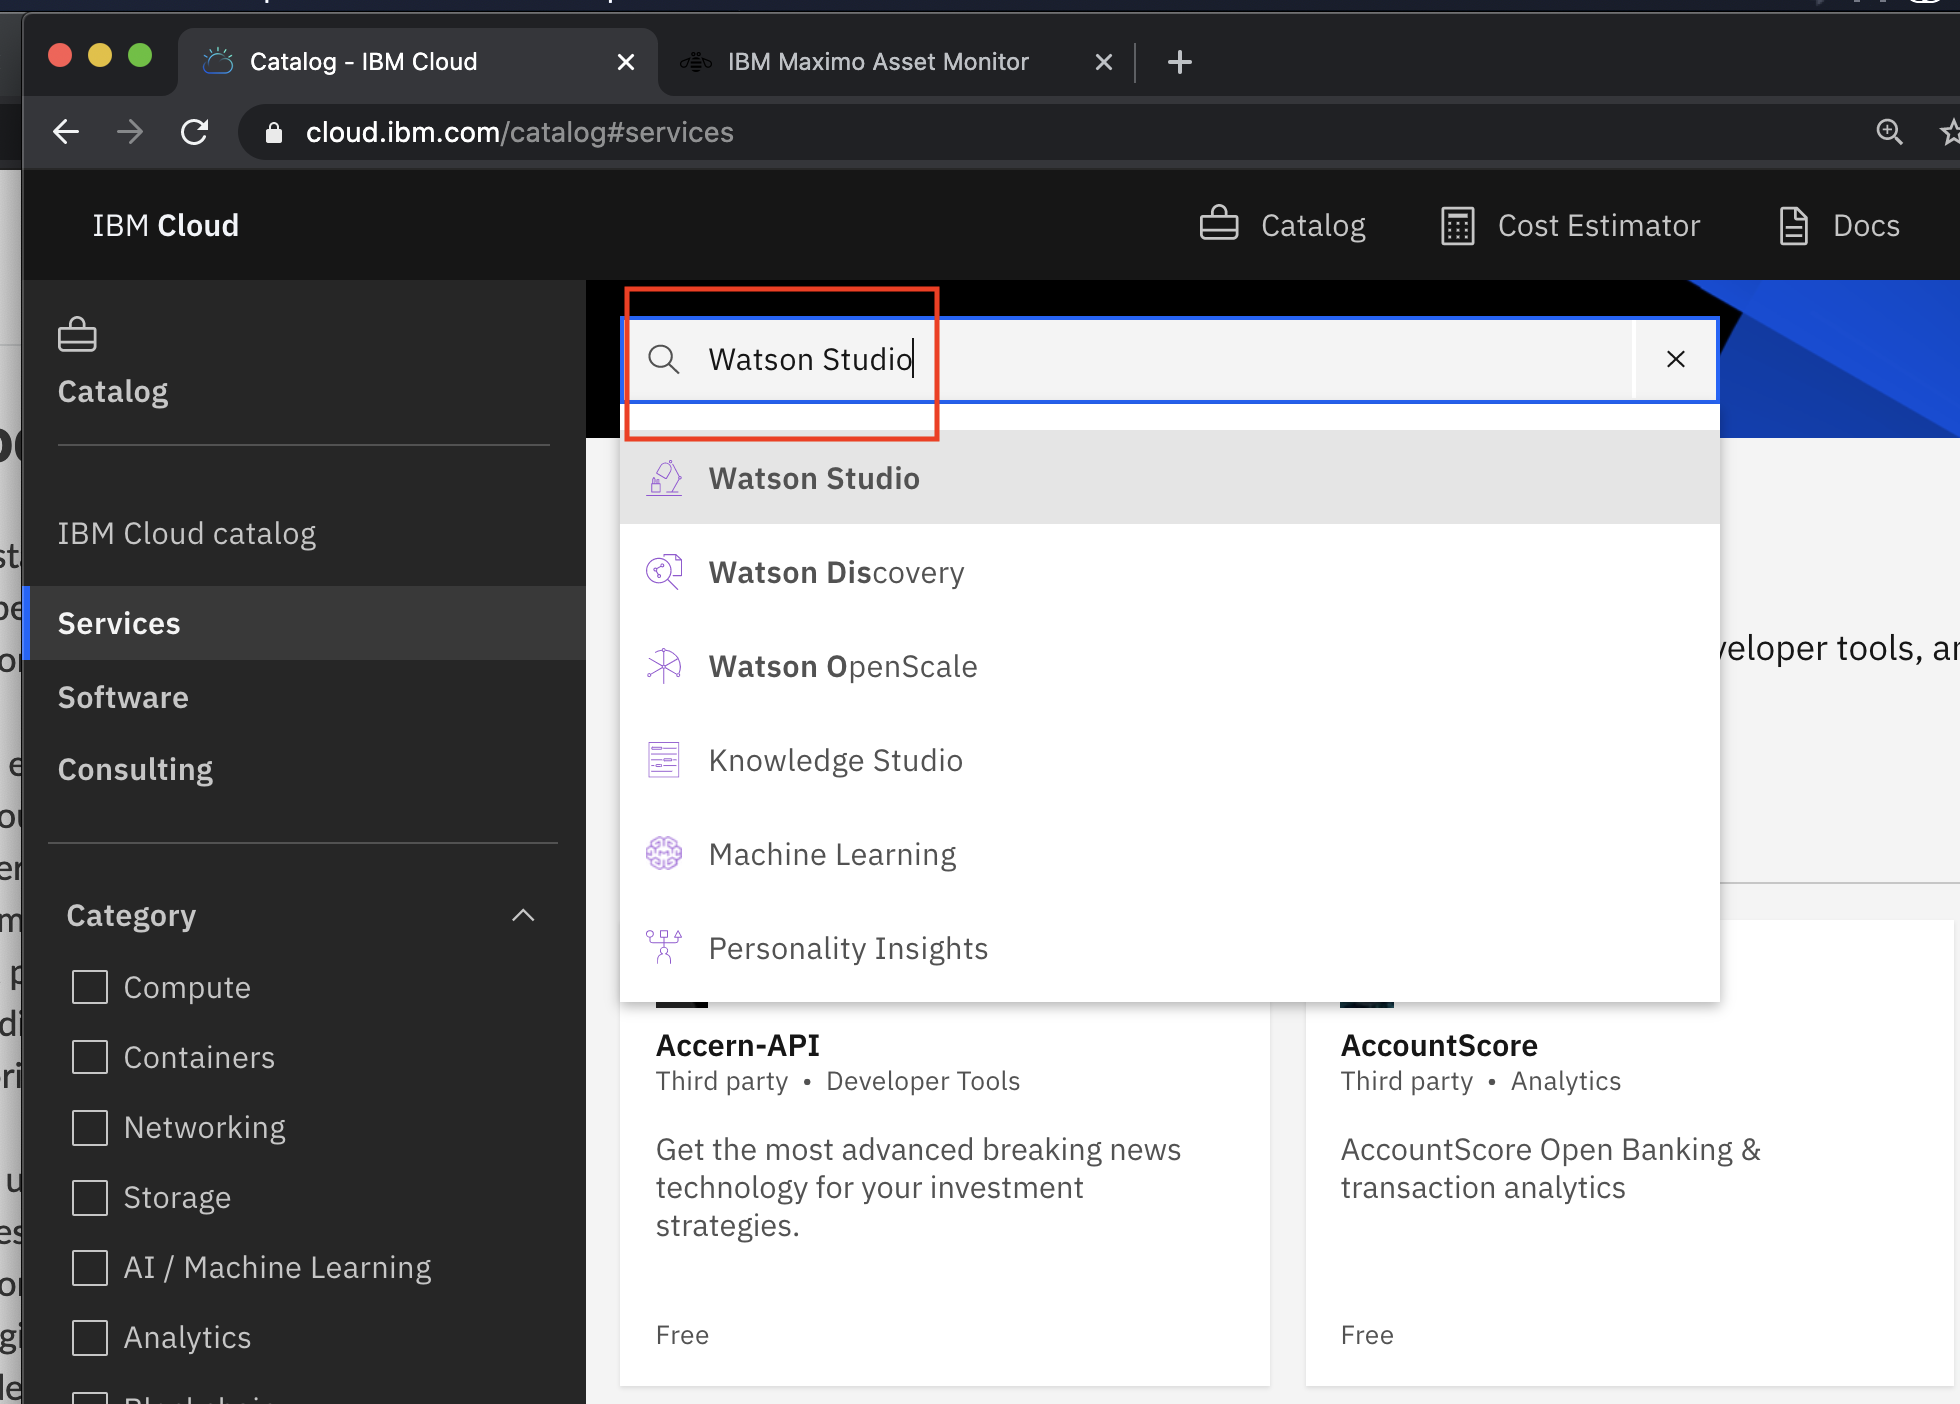
Task: Clear the search box with X
Action: click(1676, 359)
